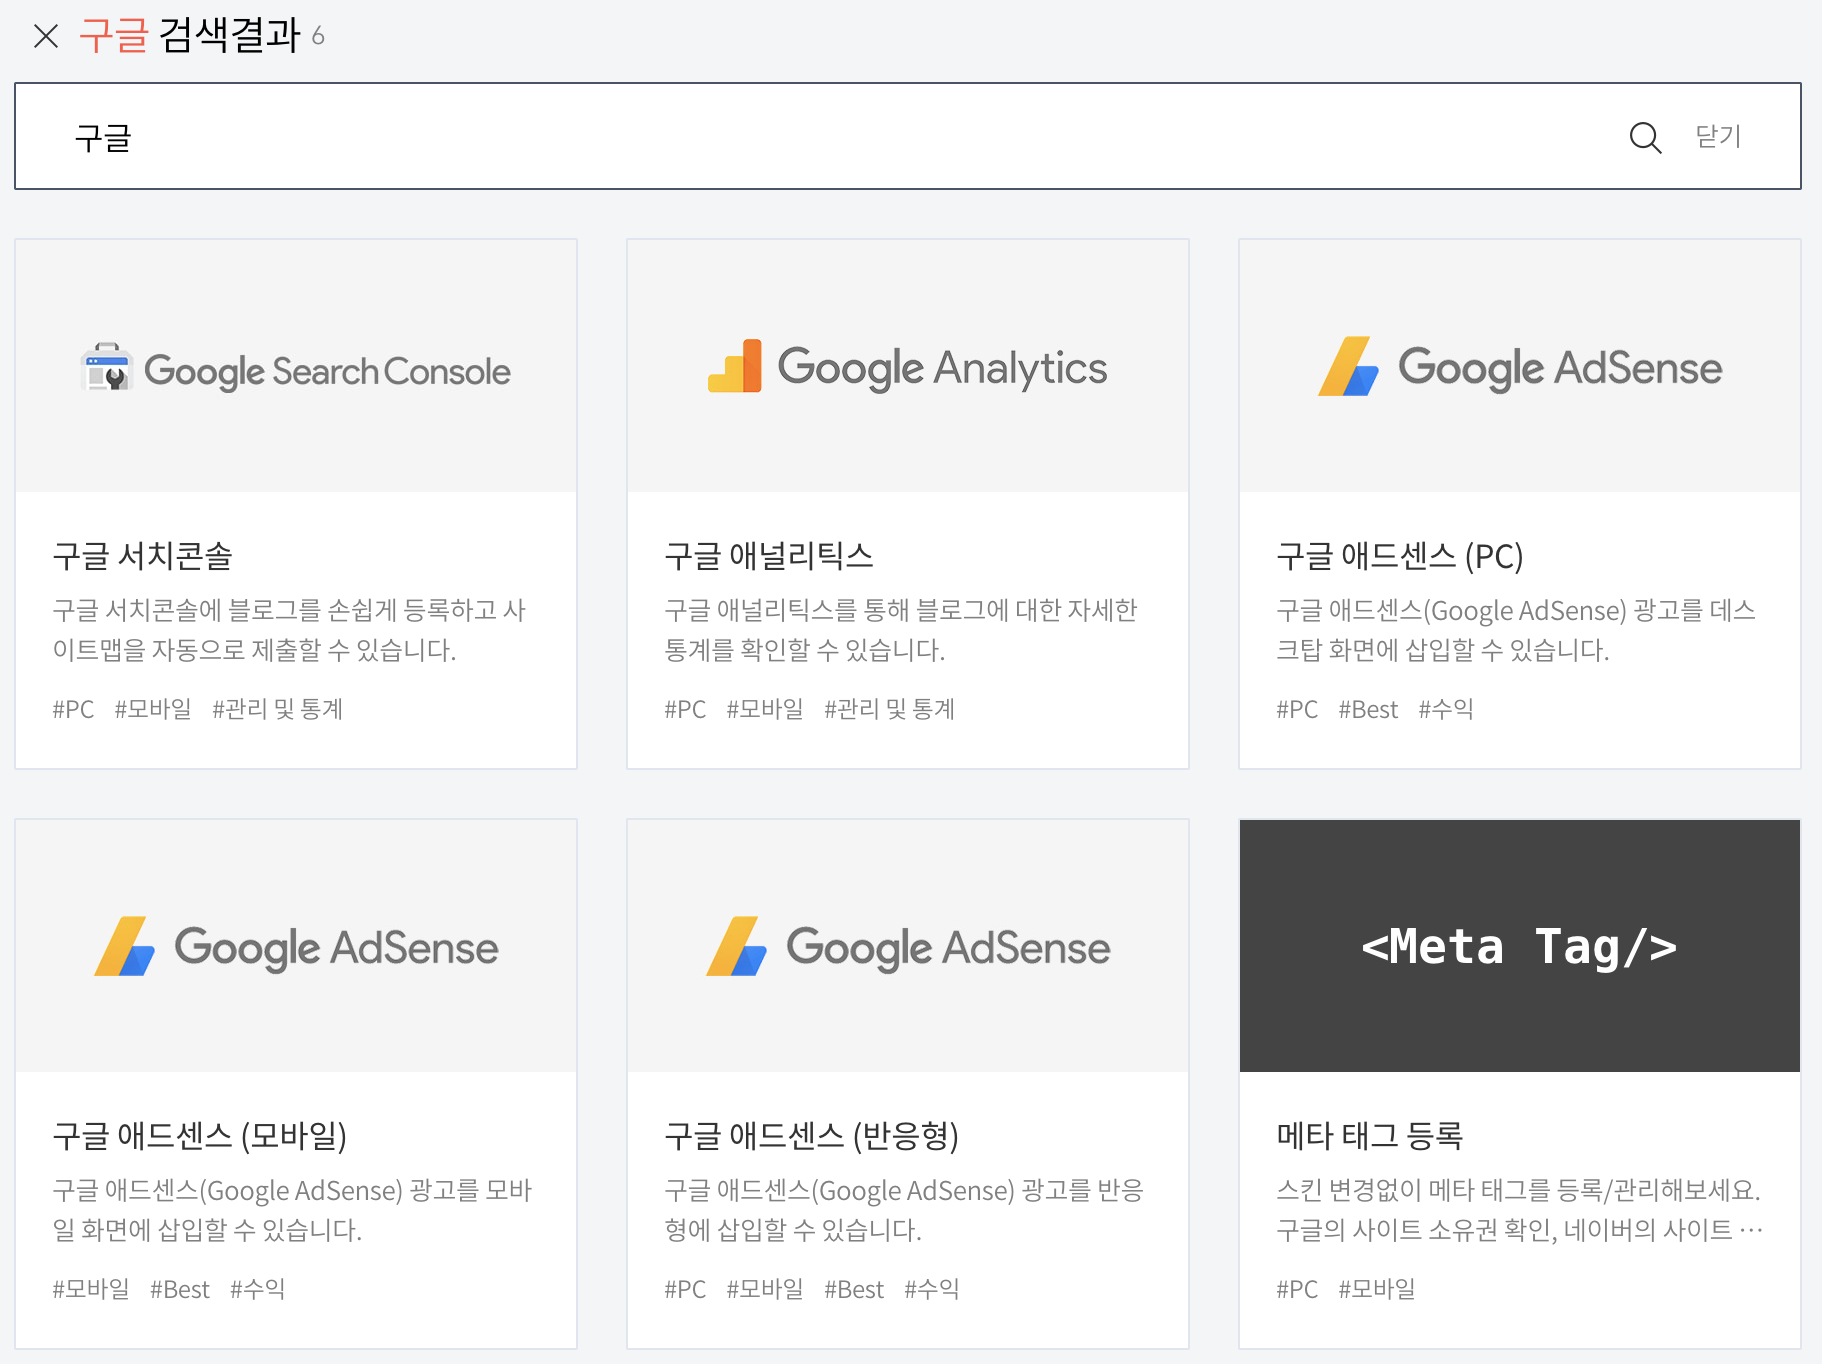Screen dimensions: 1822x1364
Task: Click #Best tag under 구글 애드센스 (모바일)
Action: (x=180, y=1289)
